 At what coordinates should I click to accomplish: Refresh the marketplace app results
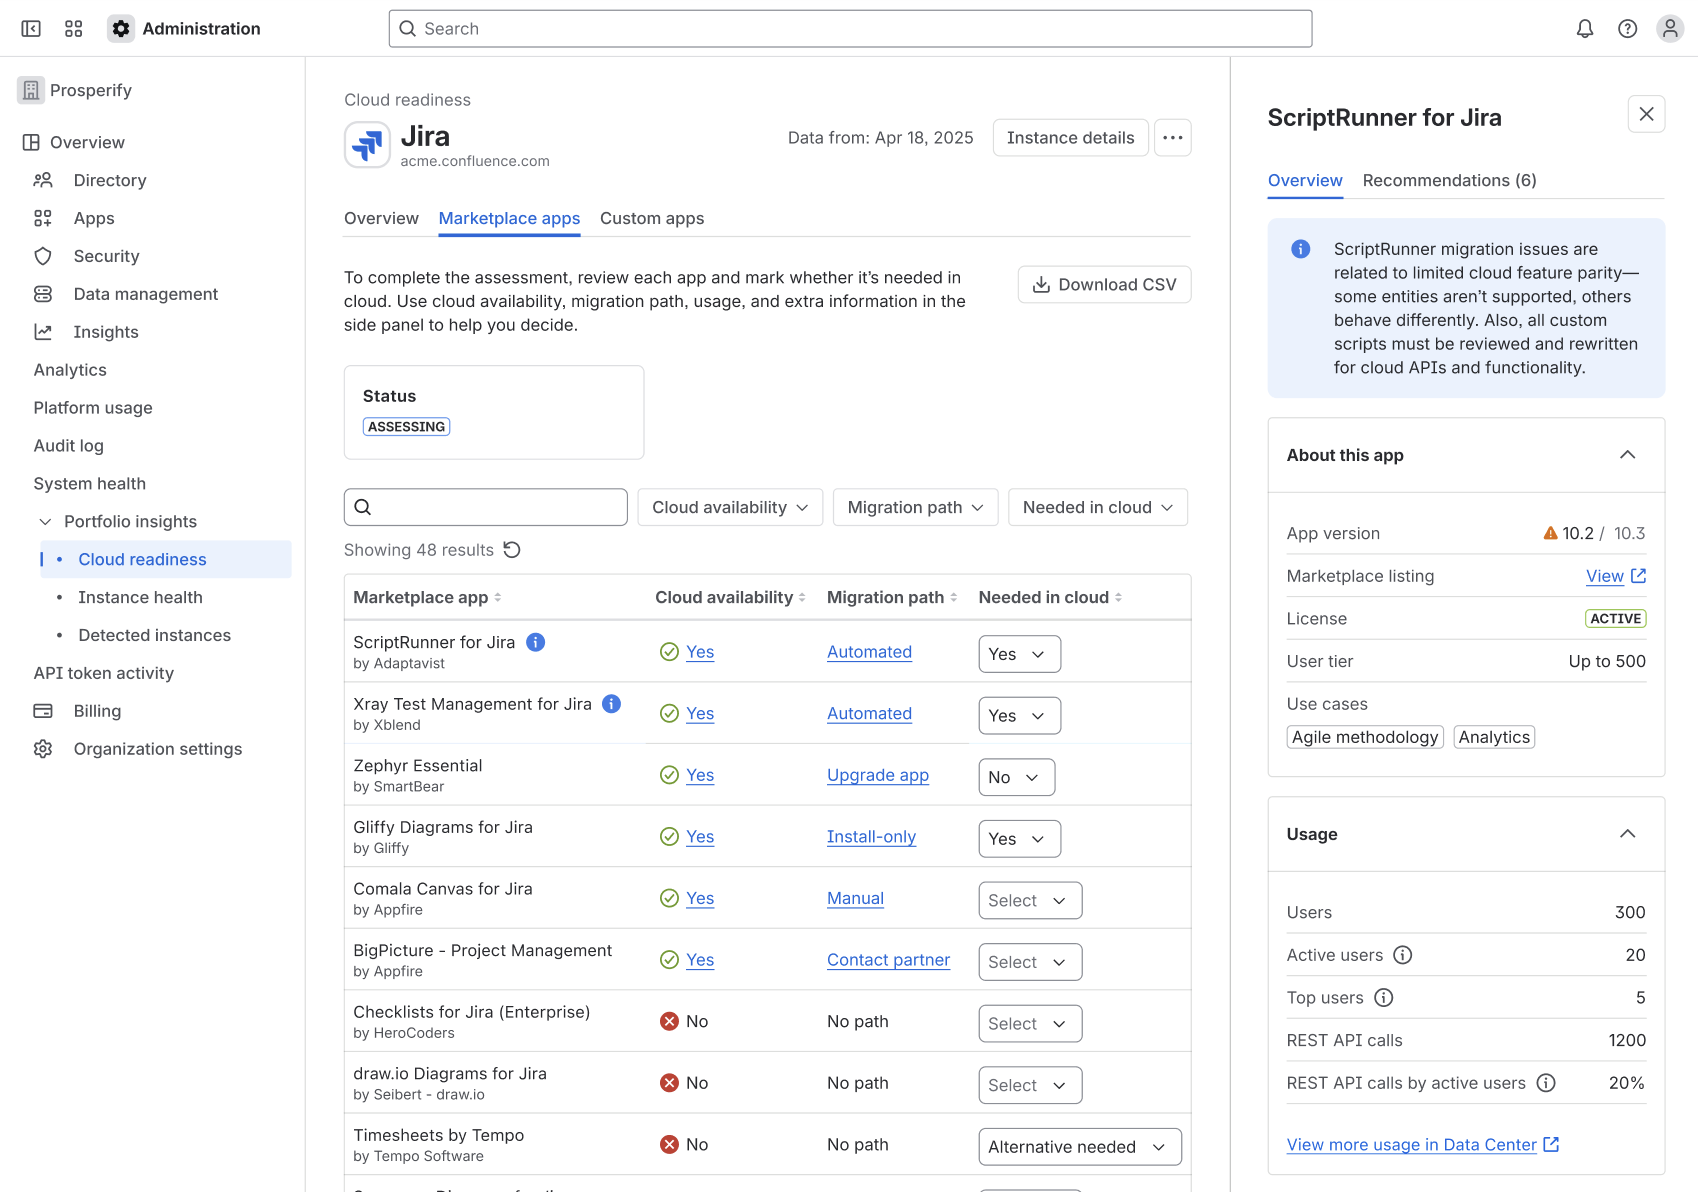point(512,549)
